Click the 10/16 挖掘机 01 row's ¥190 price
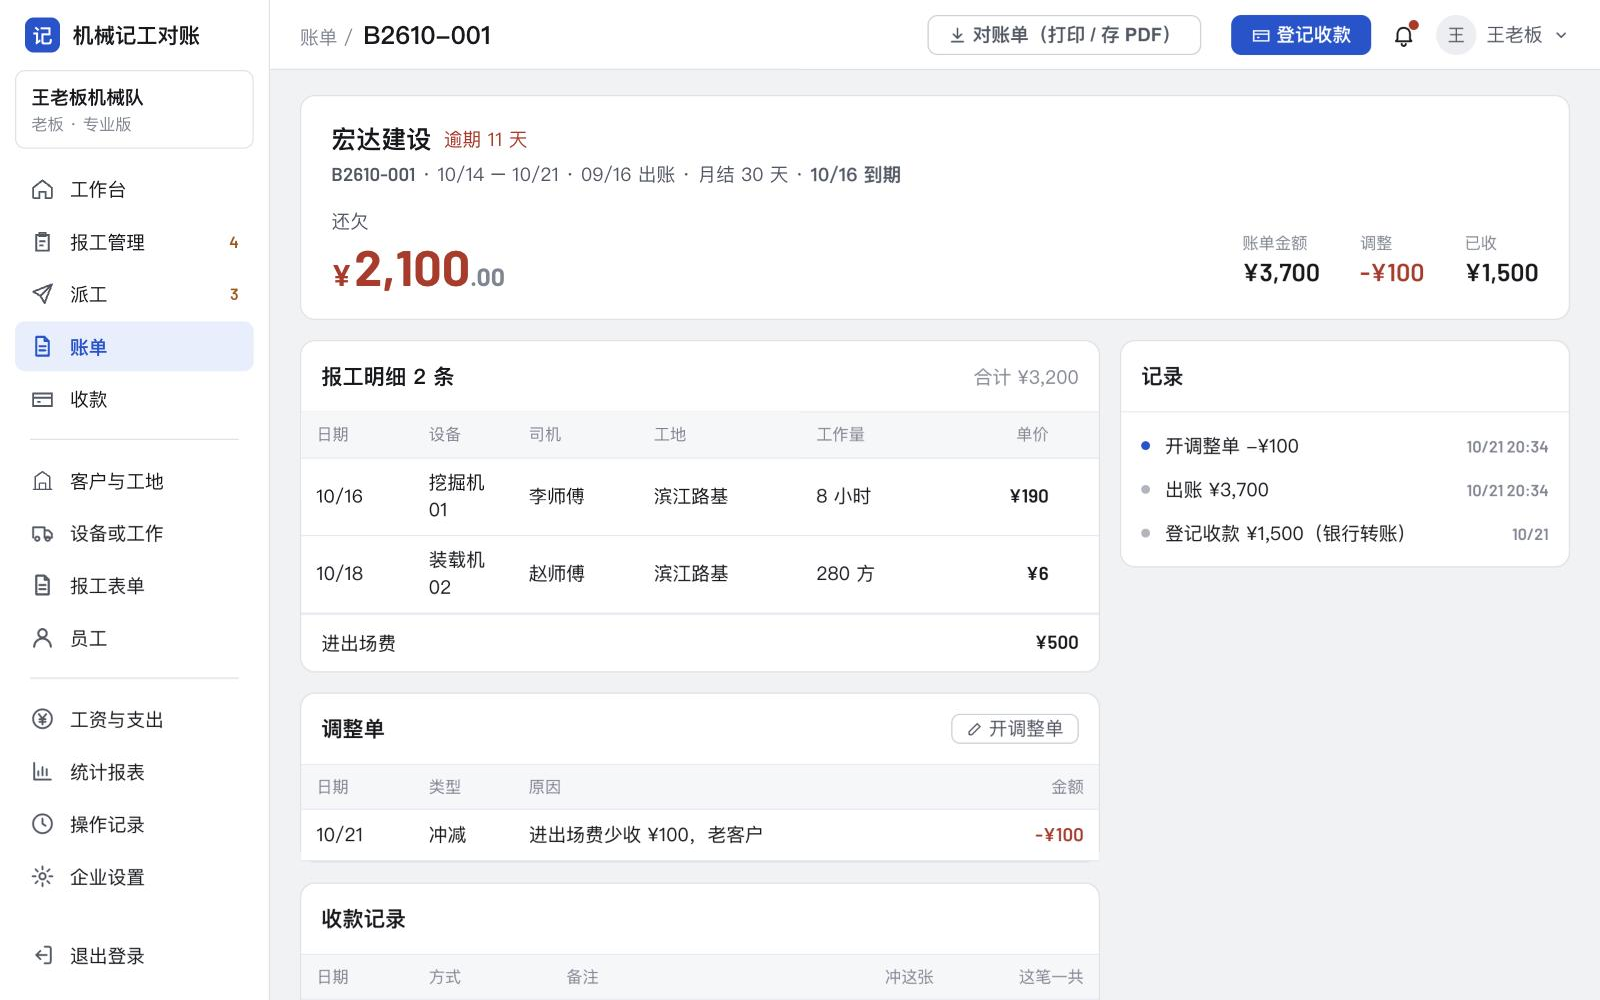1600x1000 pixels. [1029, 496]
